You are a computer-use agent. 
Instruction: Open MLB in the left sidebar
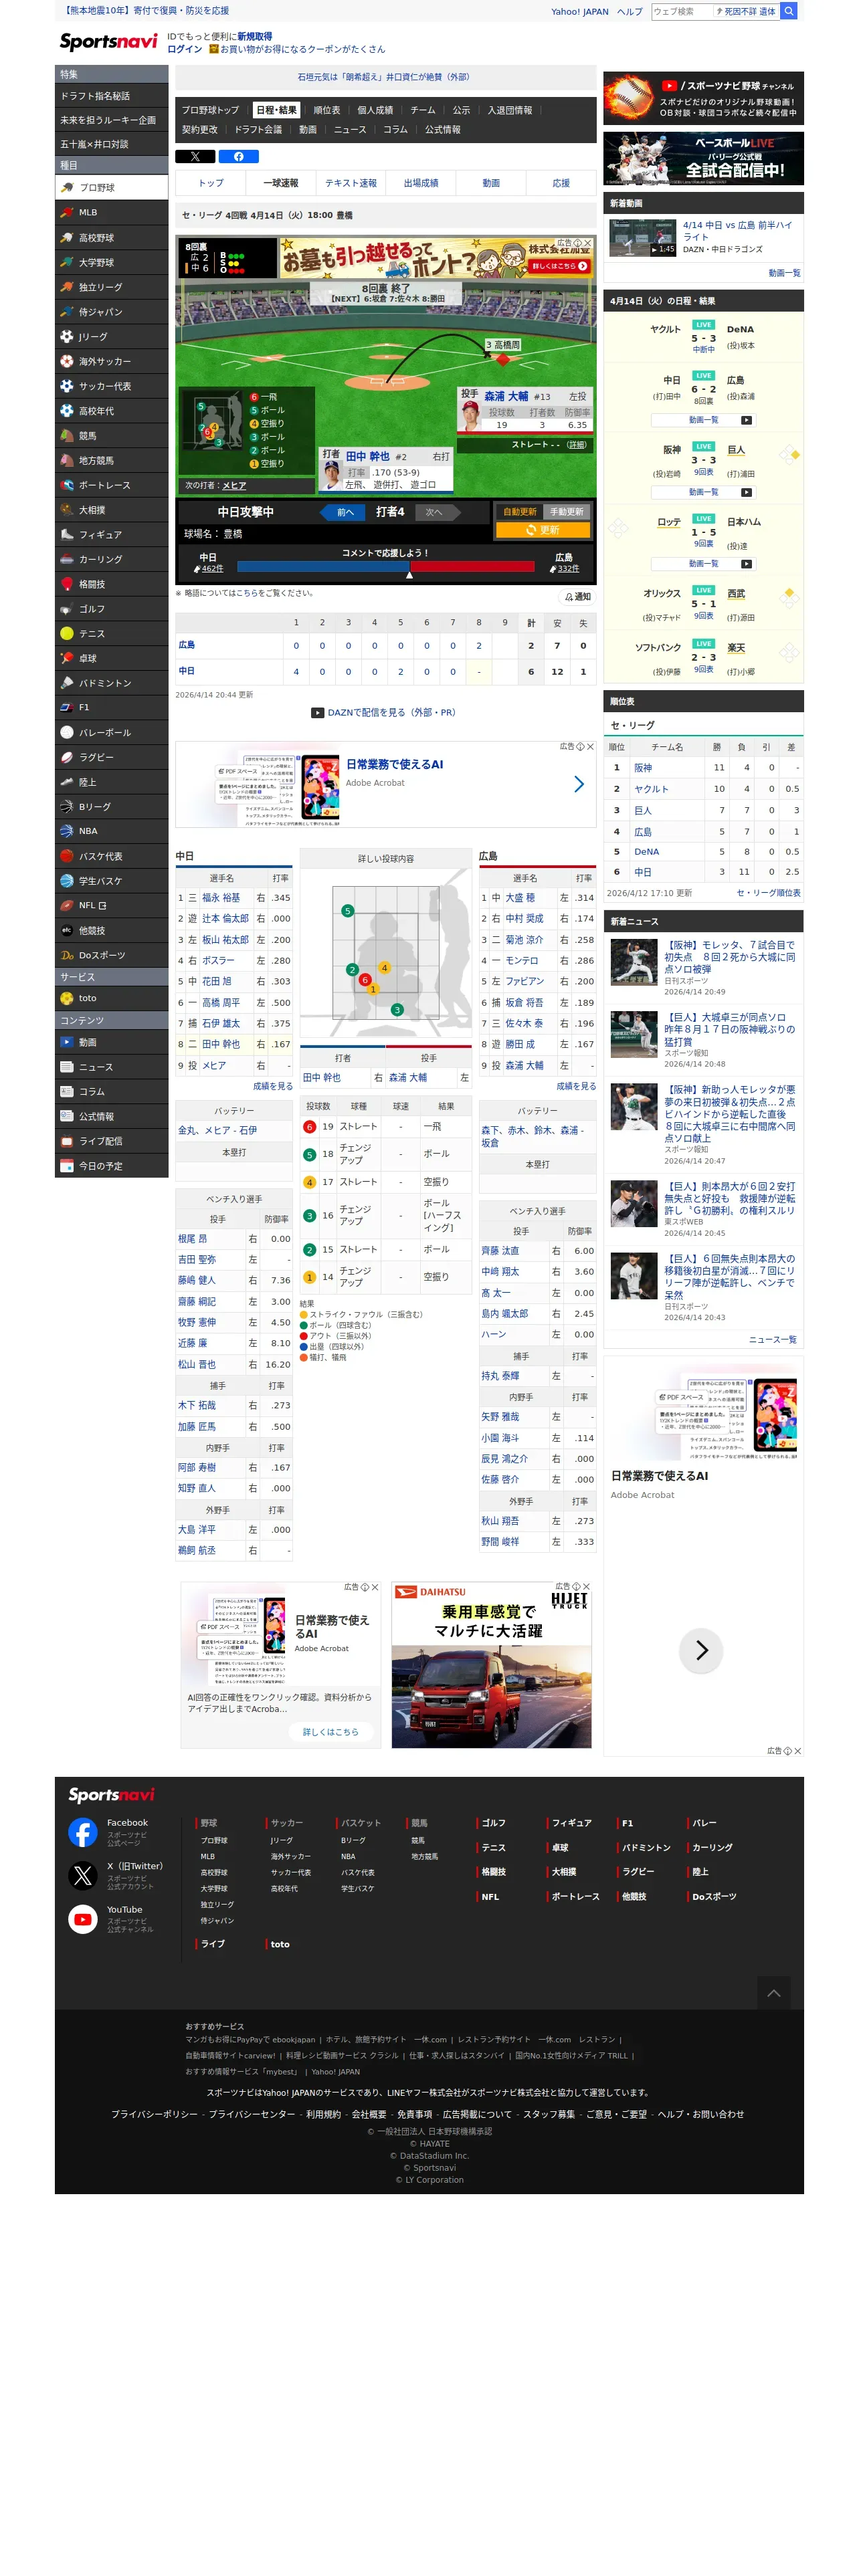click(x=111, y=212)
